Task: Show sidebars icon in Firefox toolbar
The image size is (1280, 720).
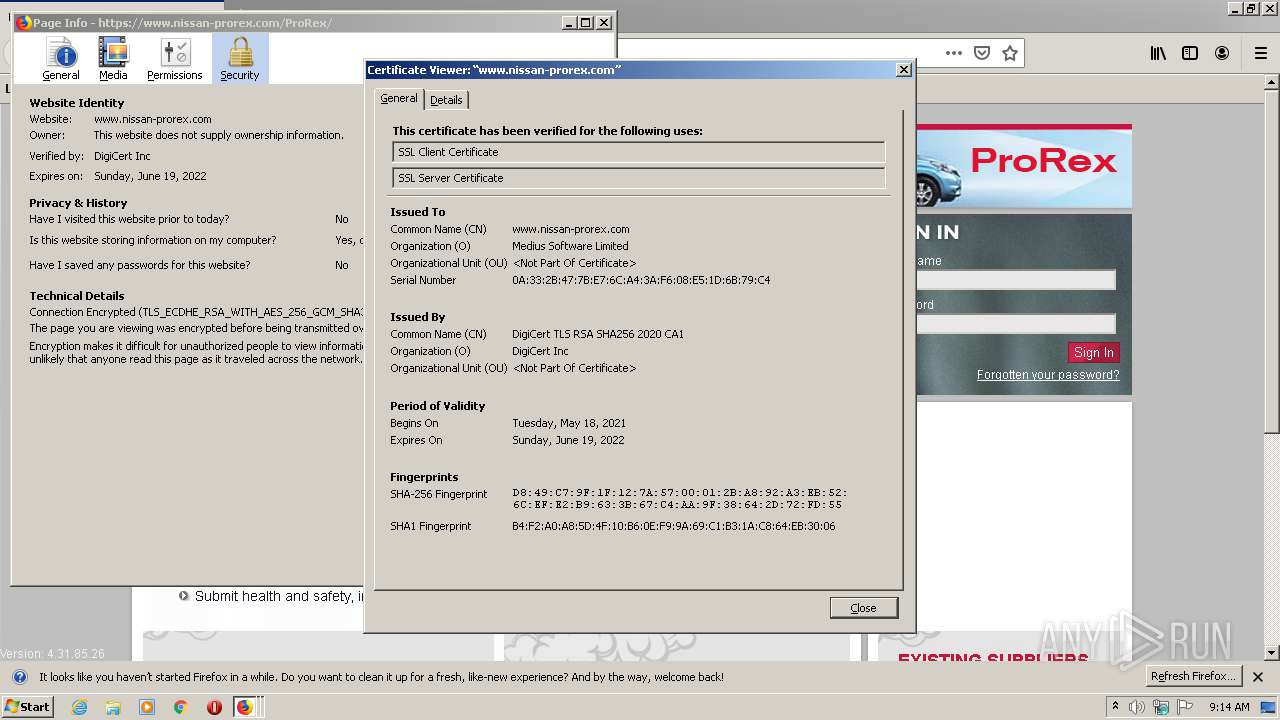Action: (1190, 53)
